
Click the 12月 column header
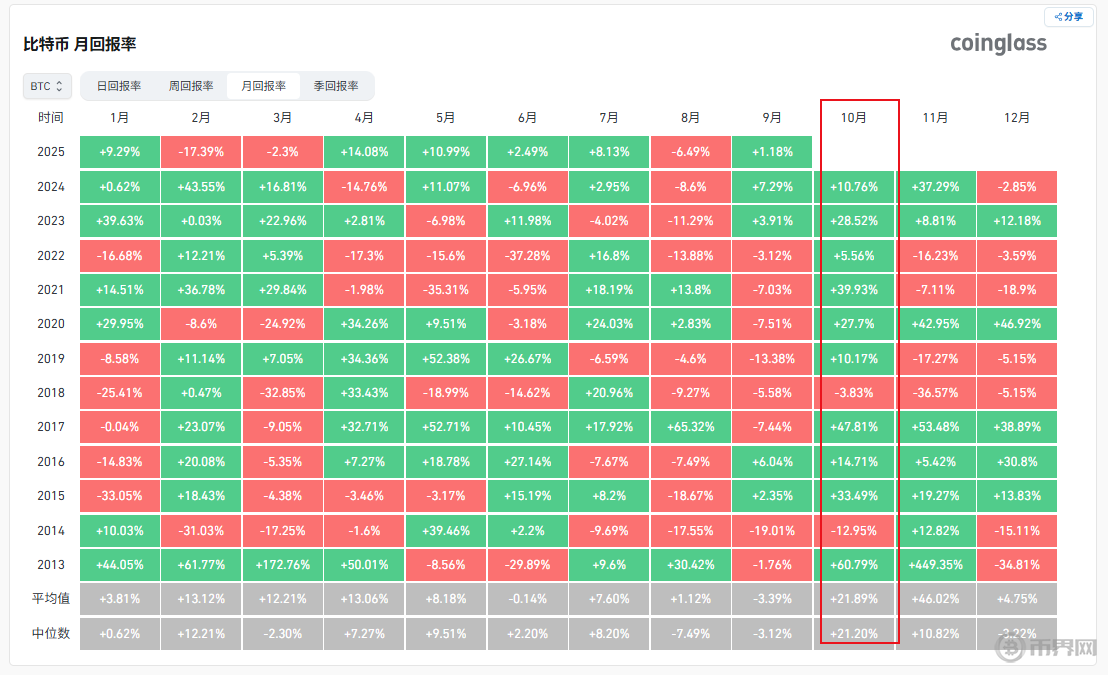(x=1016, y=118)
